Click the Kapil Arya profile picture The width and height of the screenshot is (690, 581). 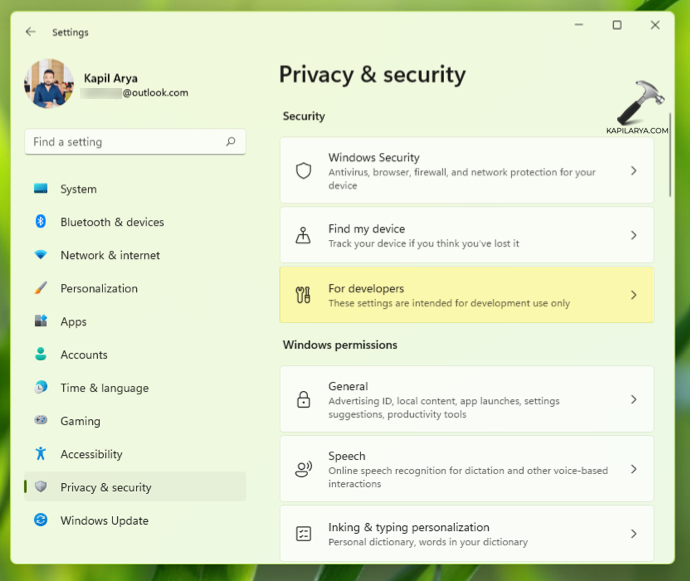click(x=49, y=84)
